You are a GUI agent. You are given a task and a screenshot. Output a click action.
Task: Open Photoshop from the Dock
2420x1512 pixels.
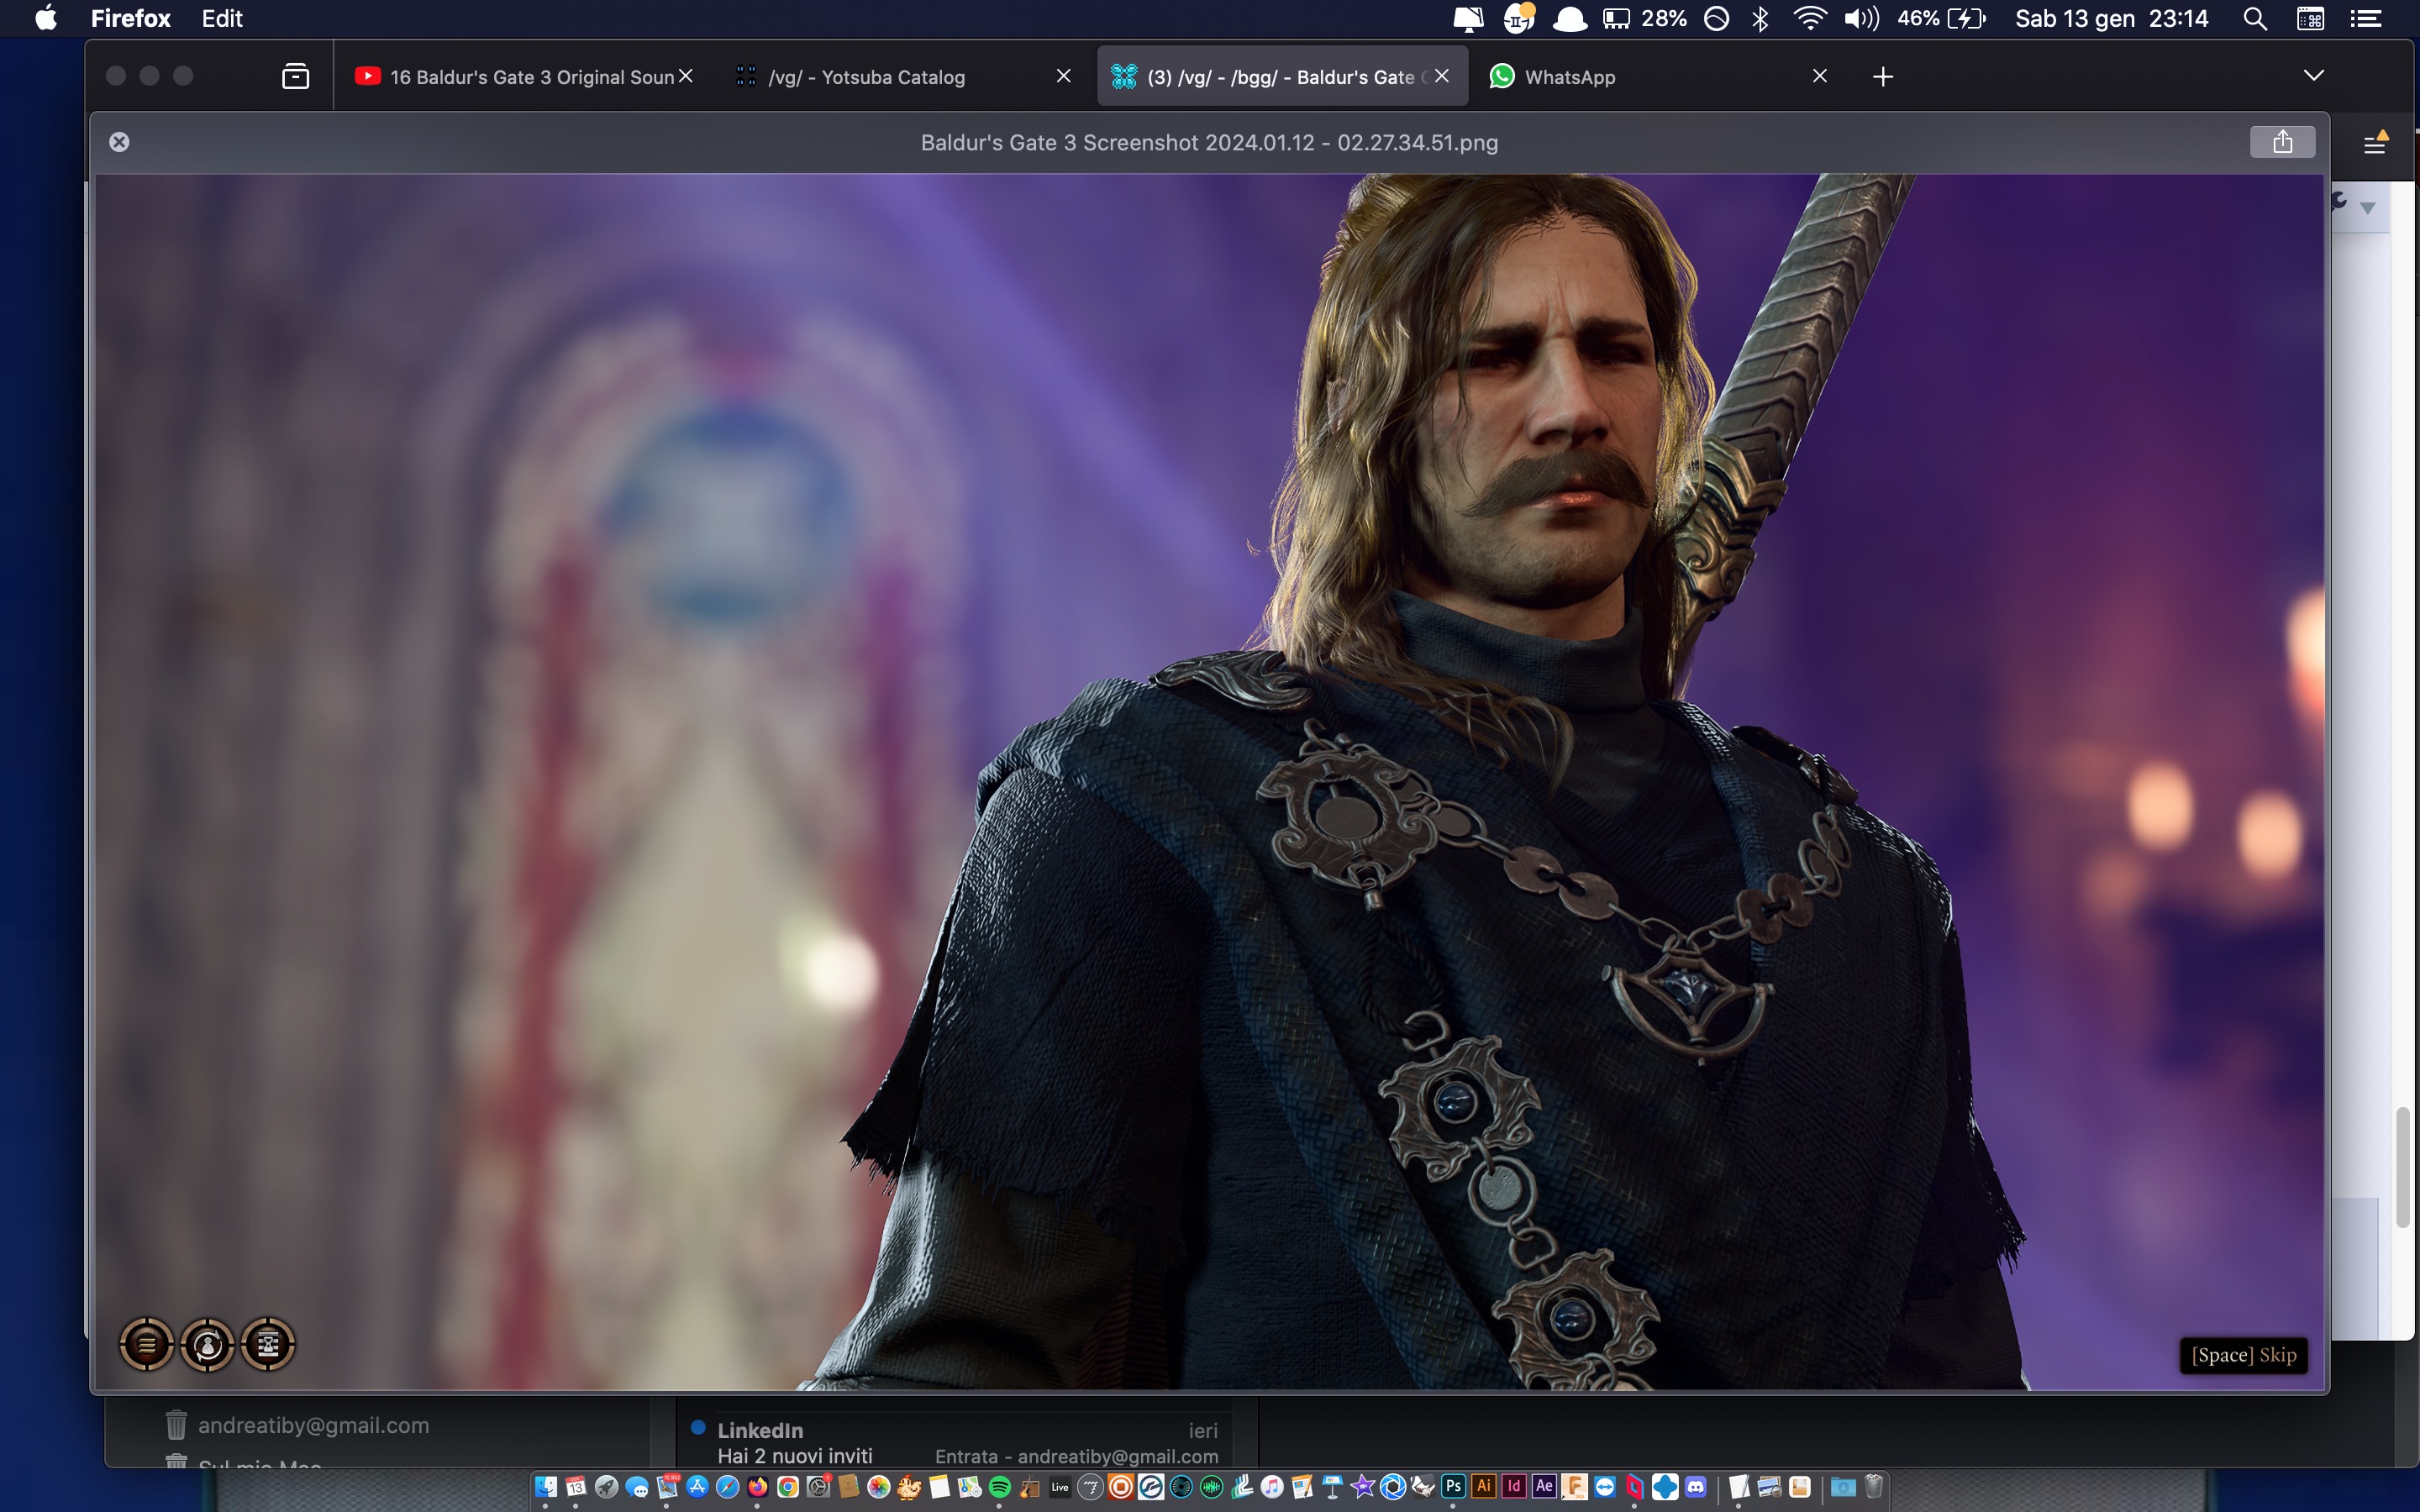pyautogui.click(x=1453, y=1486)
